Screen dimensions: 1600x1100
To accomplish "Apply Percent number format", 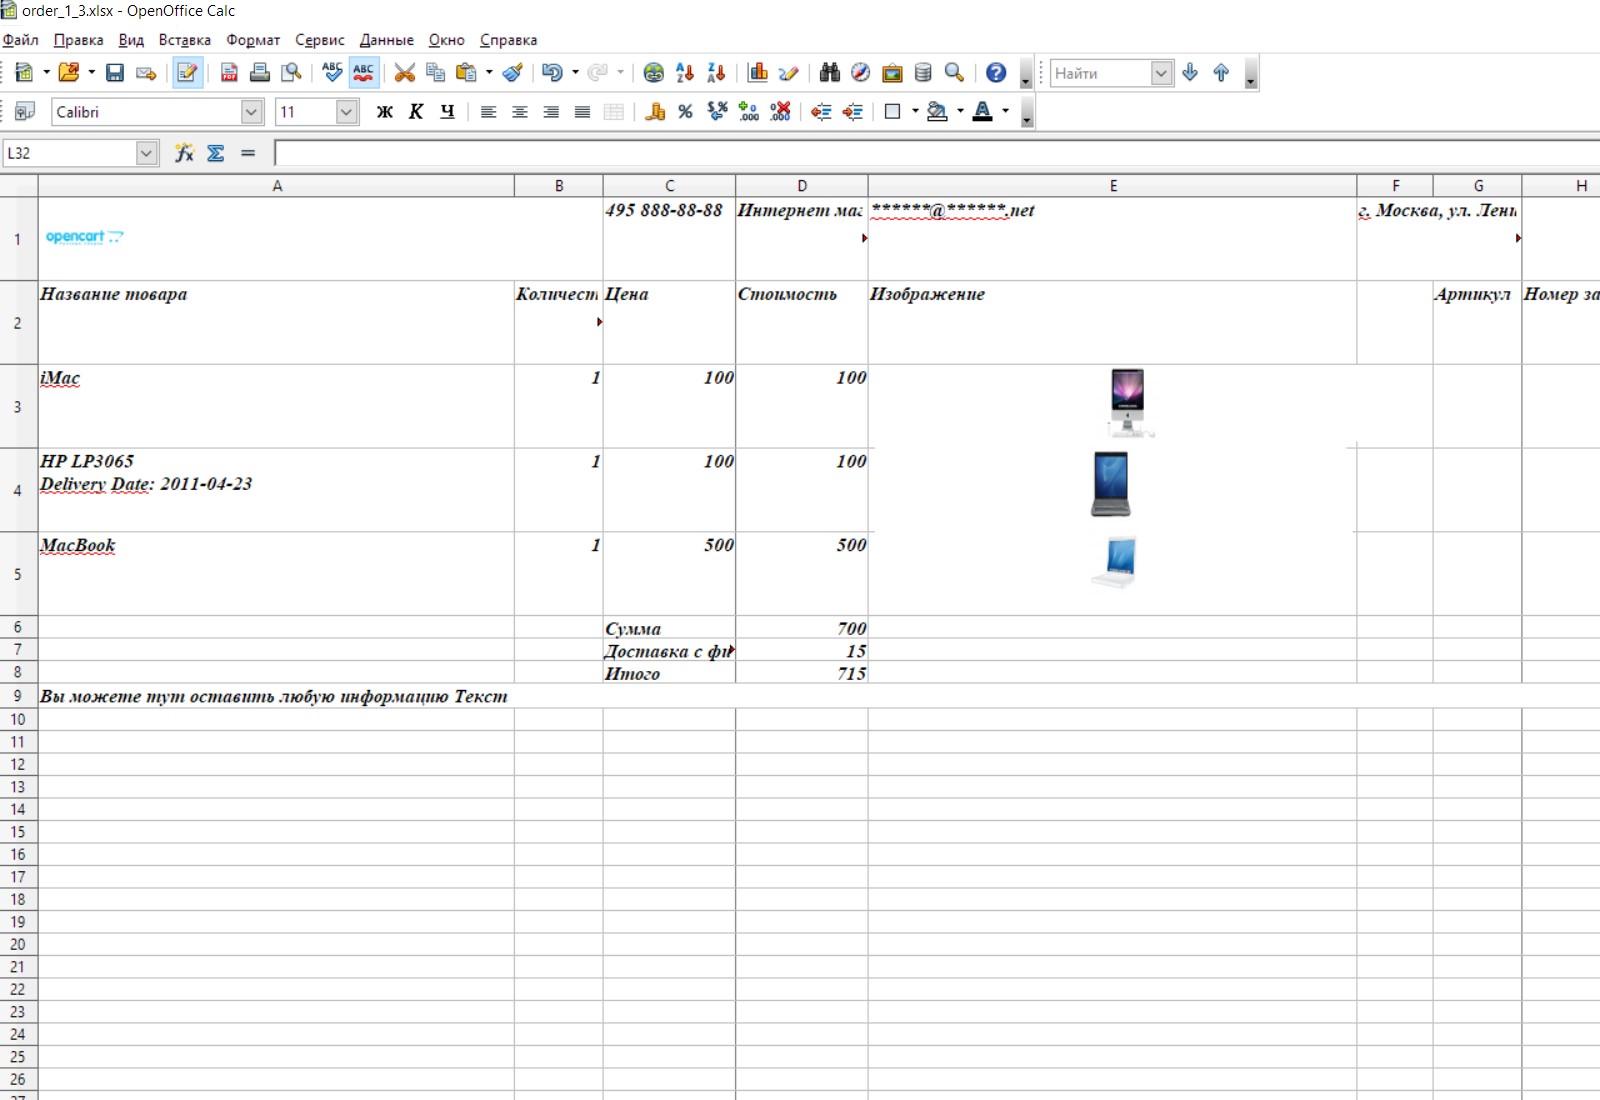I will click(686, 112).
